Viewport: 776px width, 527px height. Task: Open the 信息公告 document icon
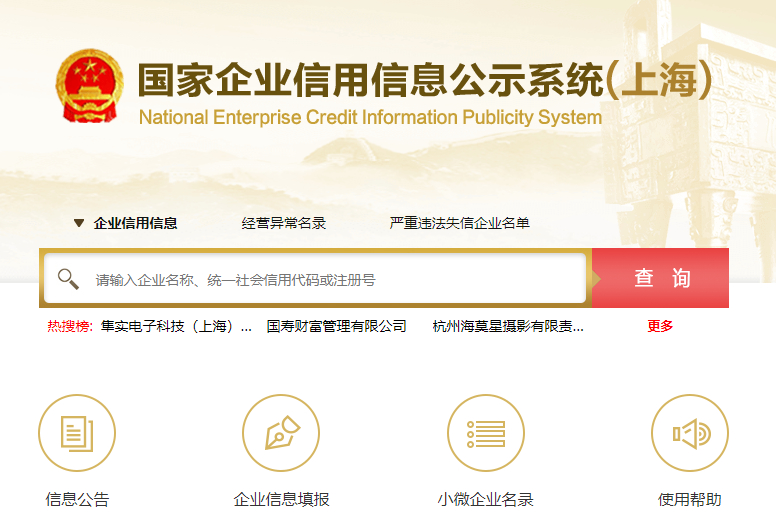pos(77,433)
